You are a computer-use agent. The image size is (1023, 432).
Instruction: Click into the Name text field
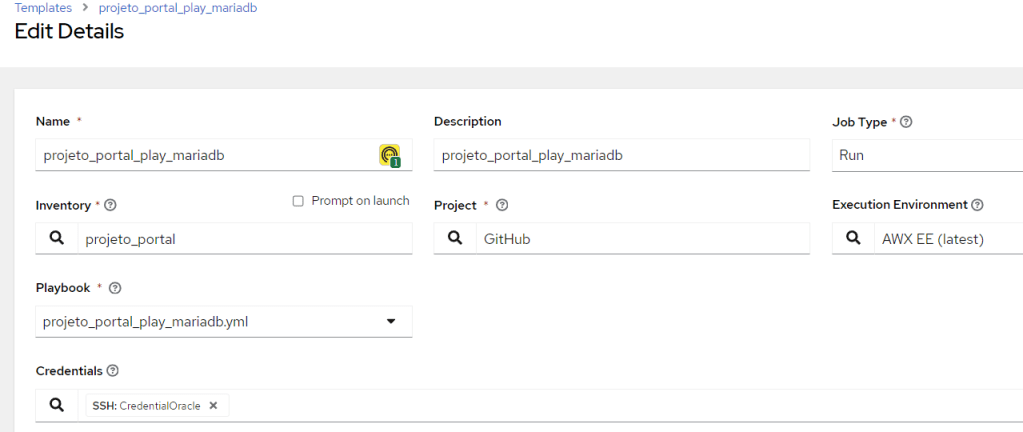[x=200, y=155]
